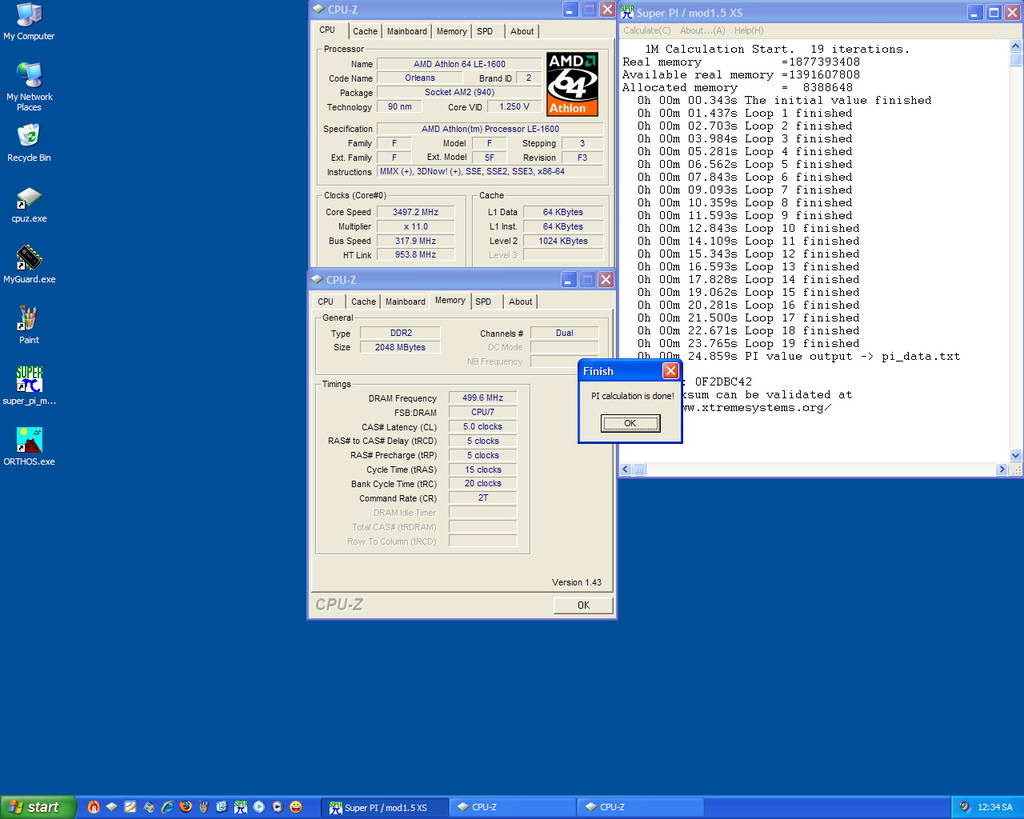This screenshot has width=1024, height=819.
Task: Launch the Paint brushes icon in Quick Launch
Action: tap(203, 807)
